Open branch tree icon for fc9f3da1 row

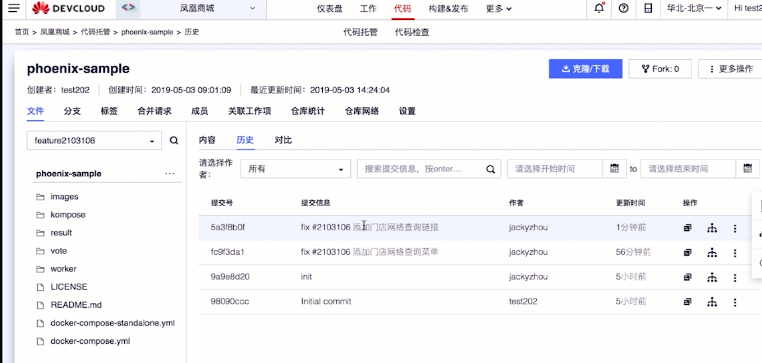(x=712, y=252)
